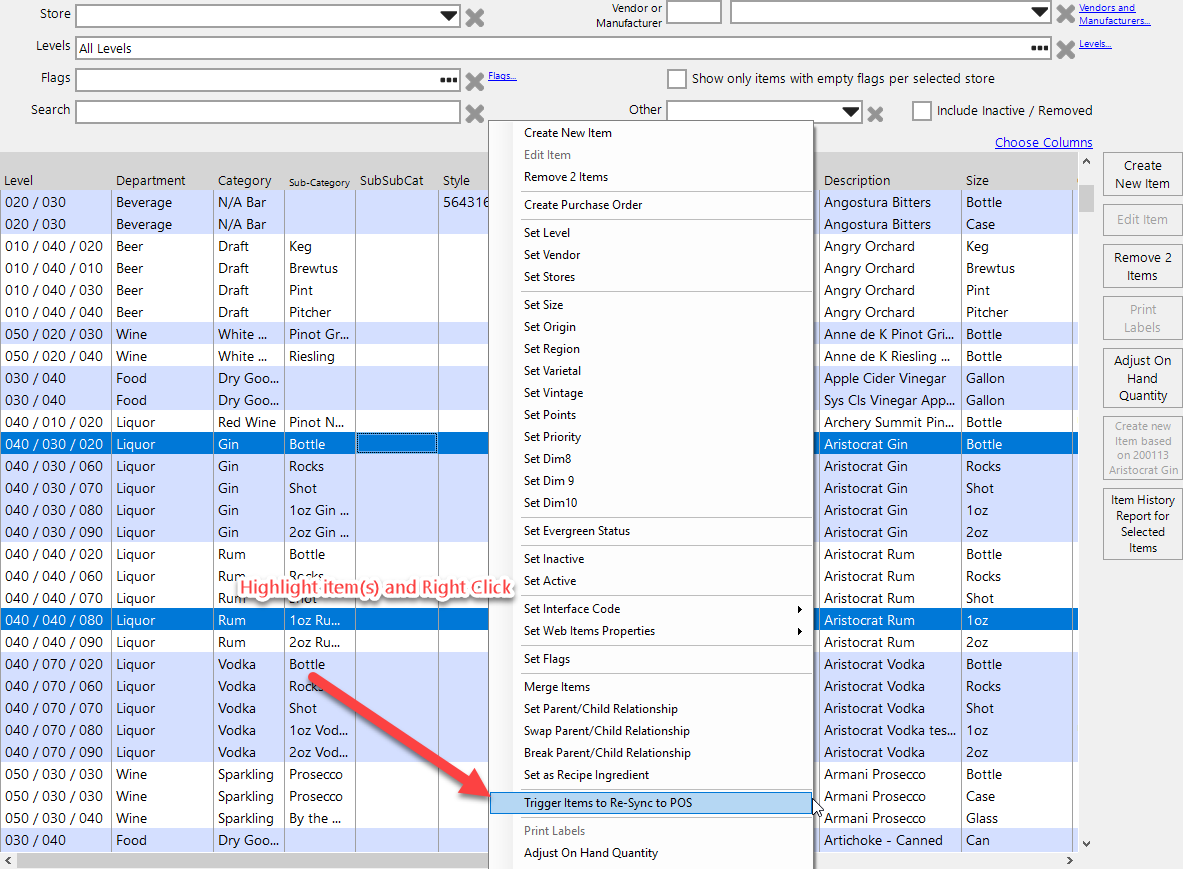Click the Sys Cls Vinegar App... cell
The image size is (1183, 869).
pyautogui.click(x=890, y=400)
